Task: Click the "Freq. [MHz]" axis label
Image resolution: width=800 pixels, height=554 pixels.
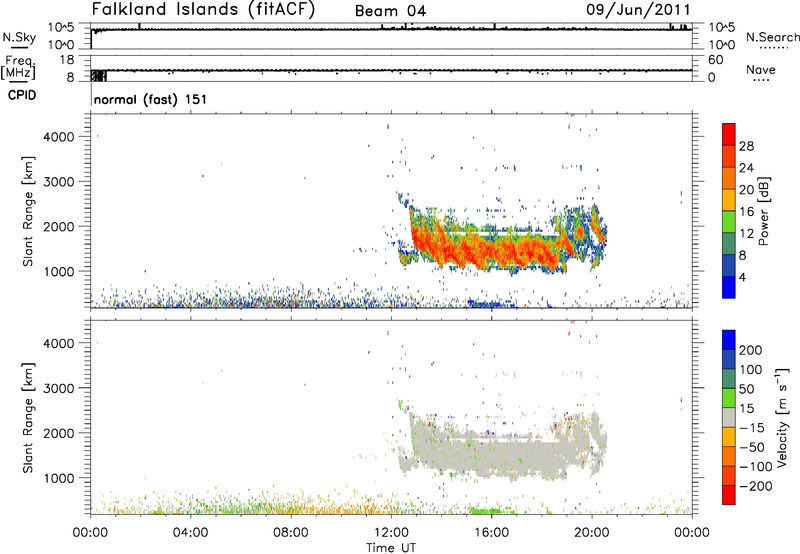Action: (18, 67)
